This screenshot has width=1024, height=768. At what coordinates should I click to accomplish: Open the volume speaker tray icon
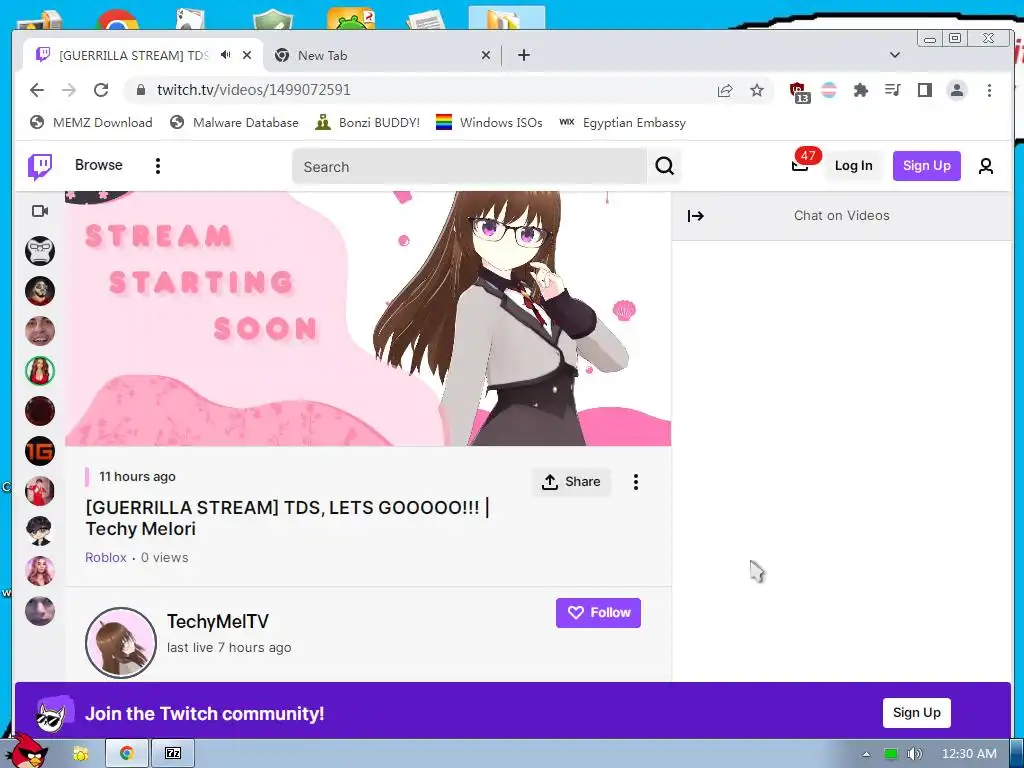tap(914, 754)
